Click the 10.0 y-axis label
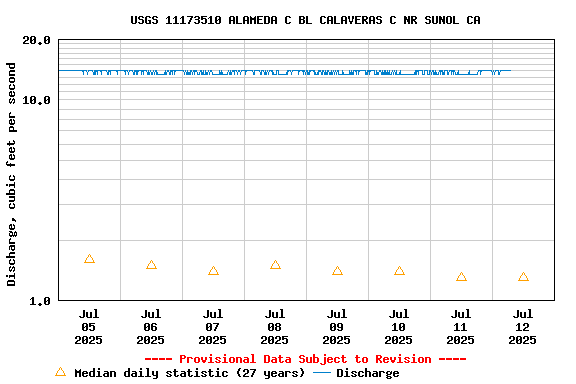The image size is (576, 384). pyautogui.click(x=36, y=100)
